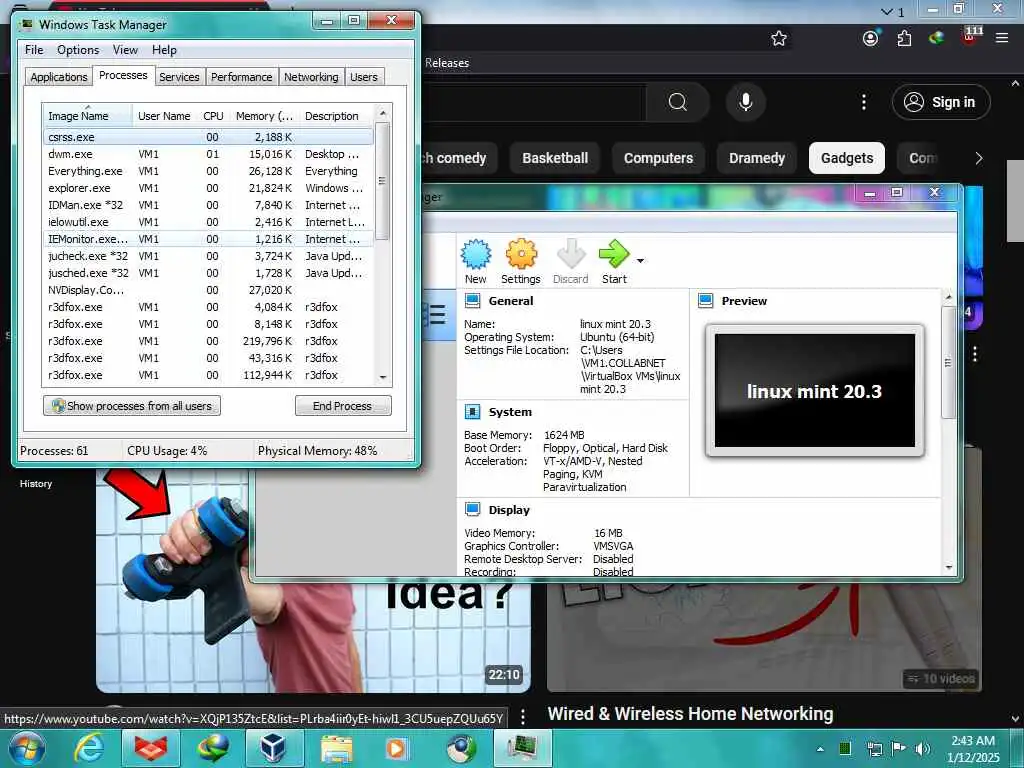Open Task Manager Options menu
The width and height of the screenshot is (1024, 768).
click(x=78, y=50)
